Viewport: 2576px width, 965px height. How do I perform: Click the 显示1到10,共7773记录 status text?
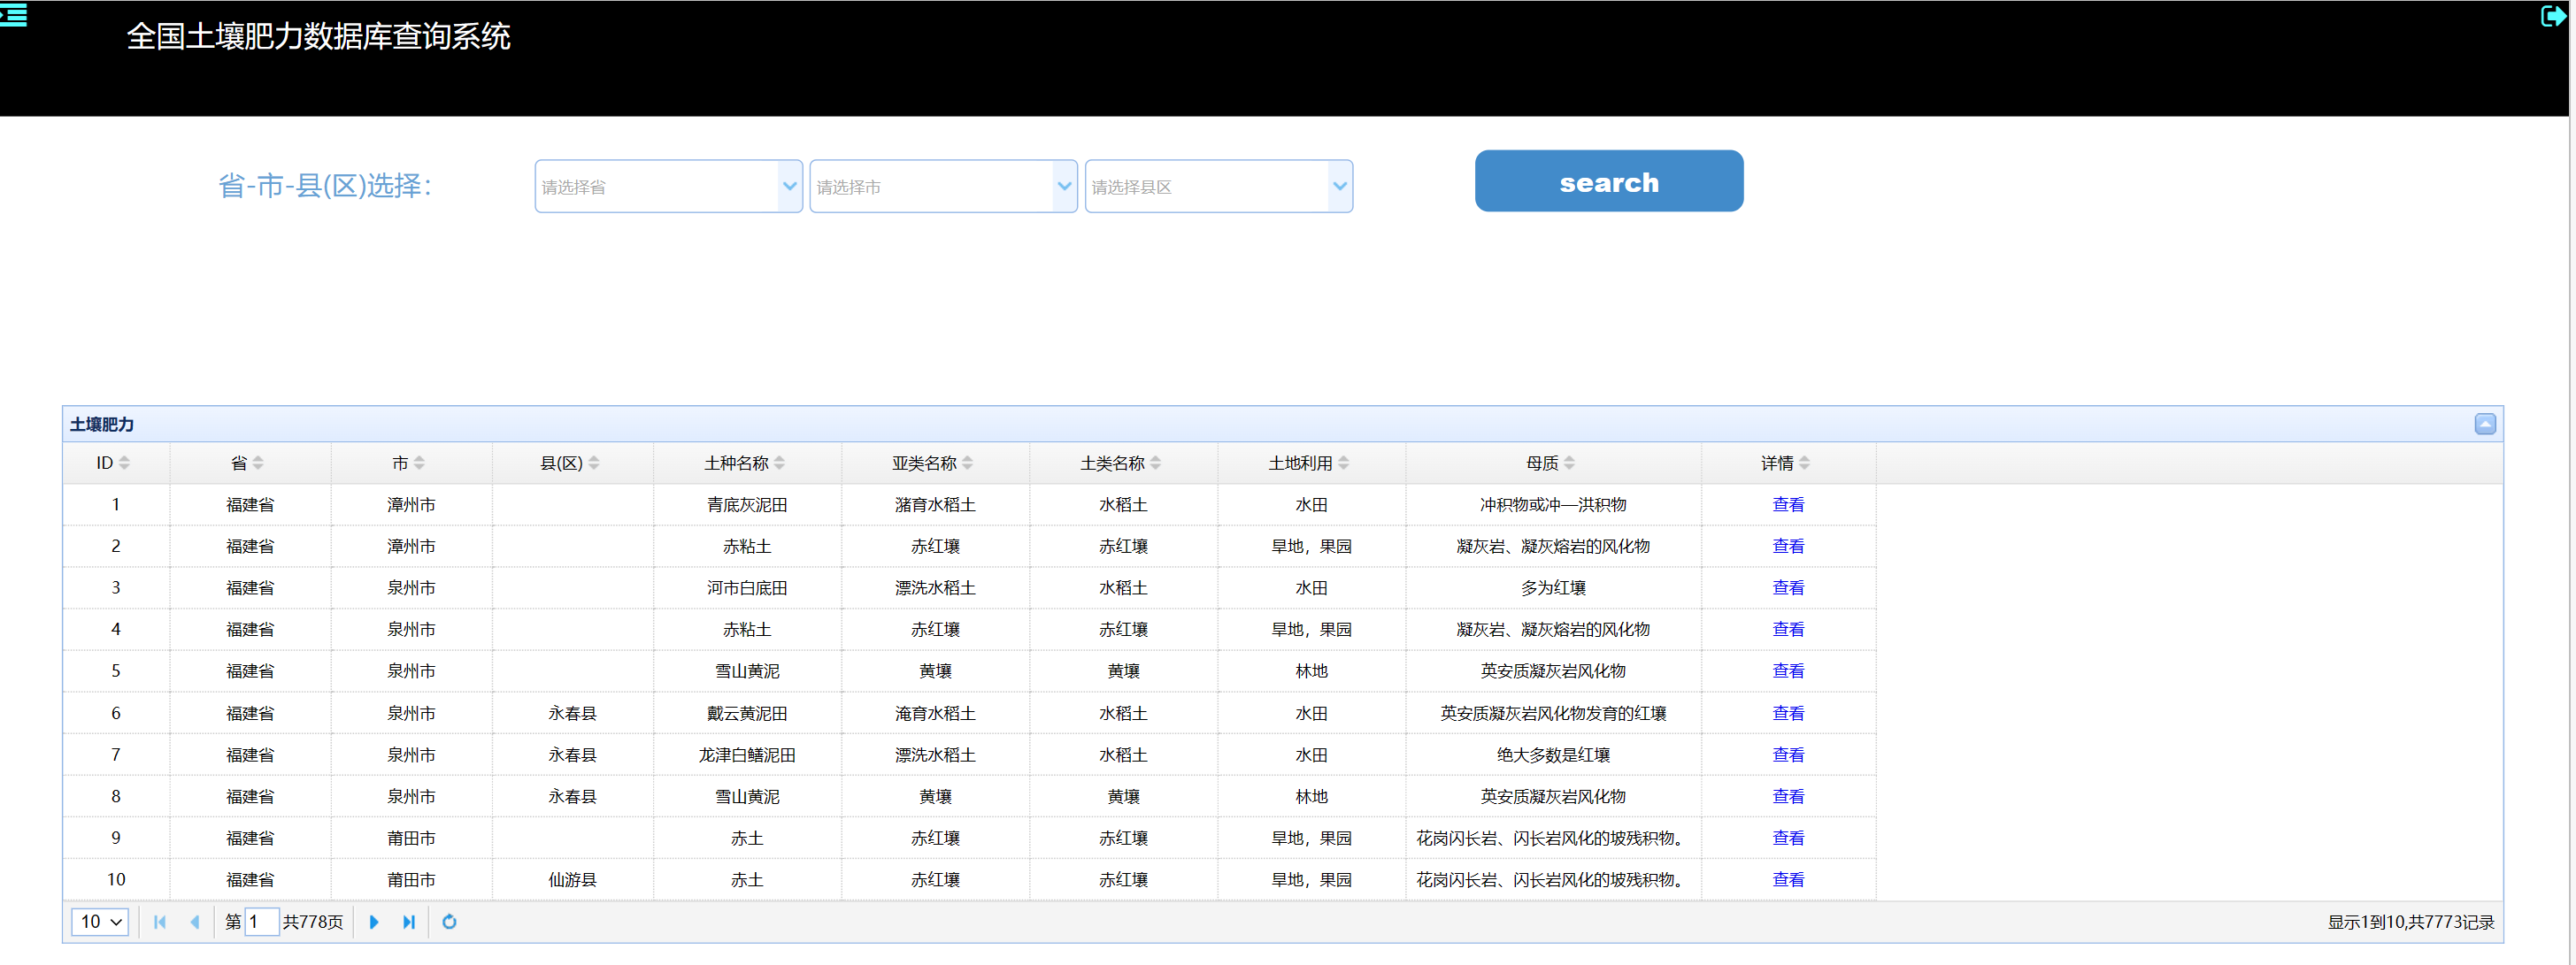[x=2410, y=922]
